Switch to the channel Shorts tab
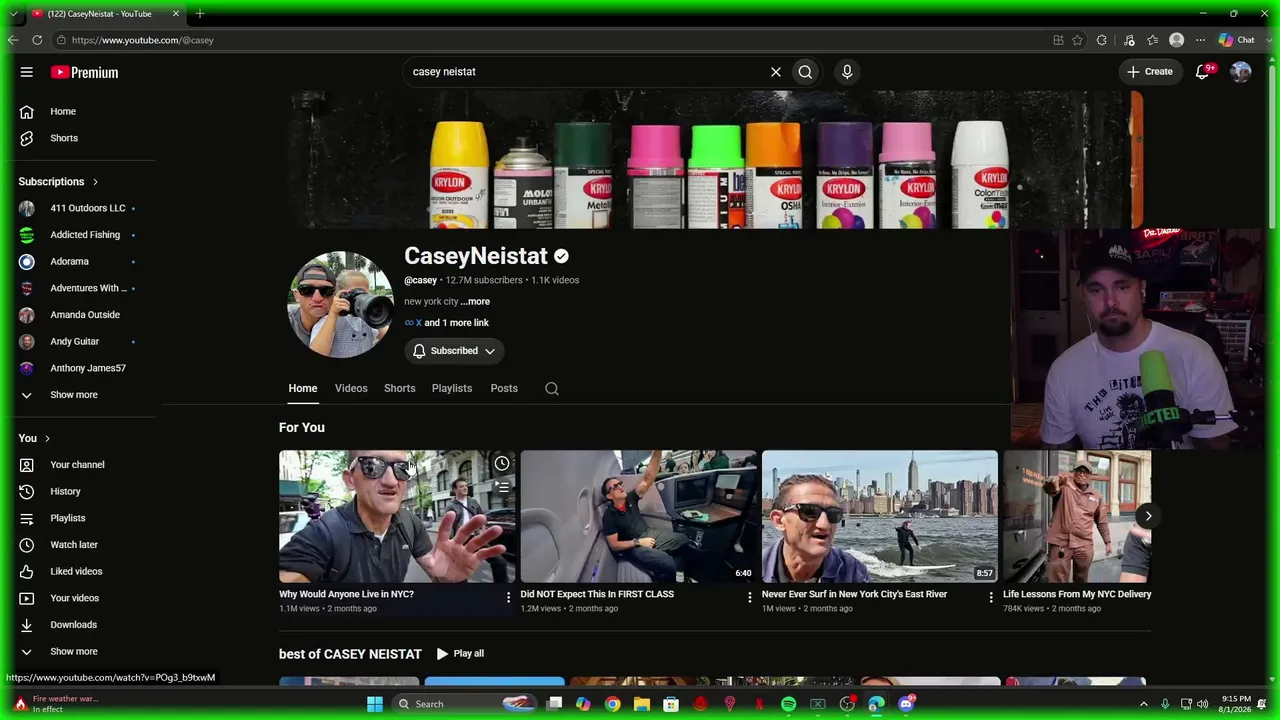This screenshot has height=720, width=1280. pyautogui.click(x=400, y=389)
